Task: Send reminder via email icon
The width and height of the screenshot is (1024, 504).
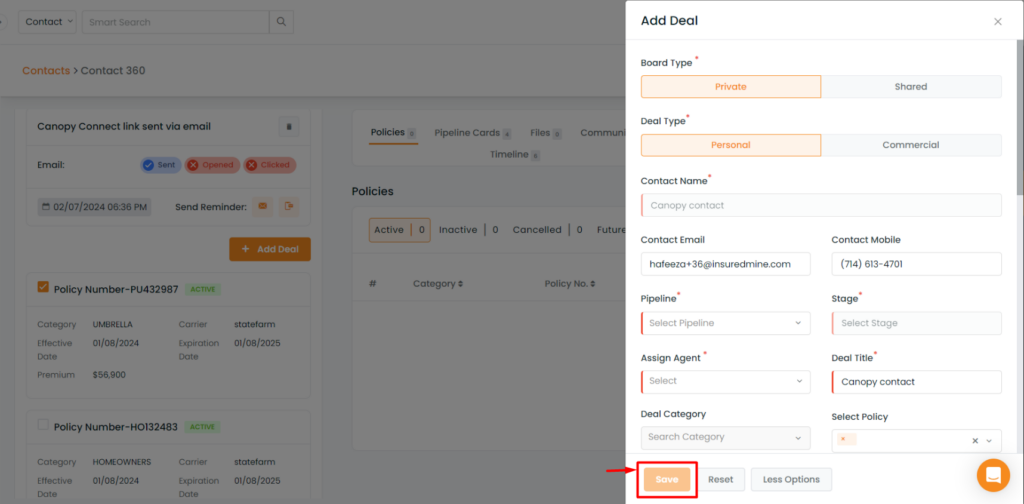Action: pyautogui.click(x=263, y=206)
